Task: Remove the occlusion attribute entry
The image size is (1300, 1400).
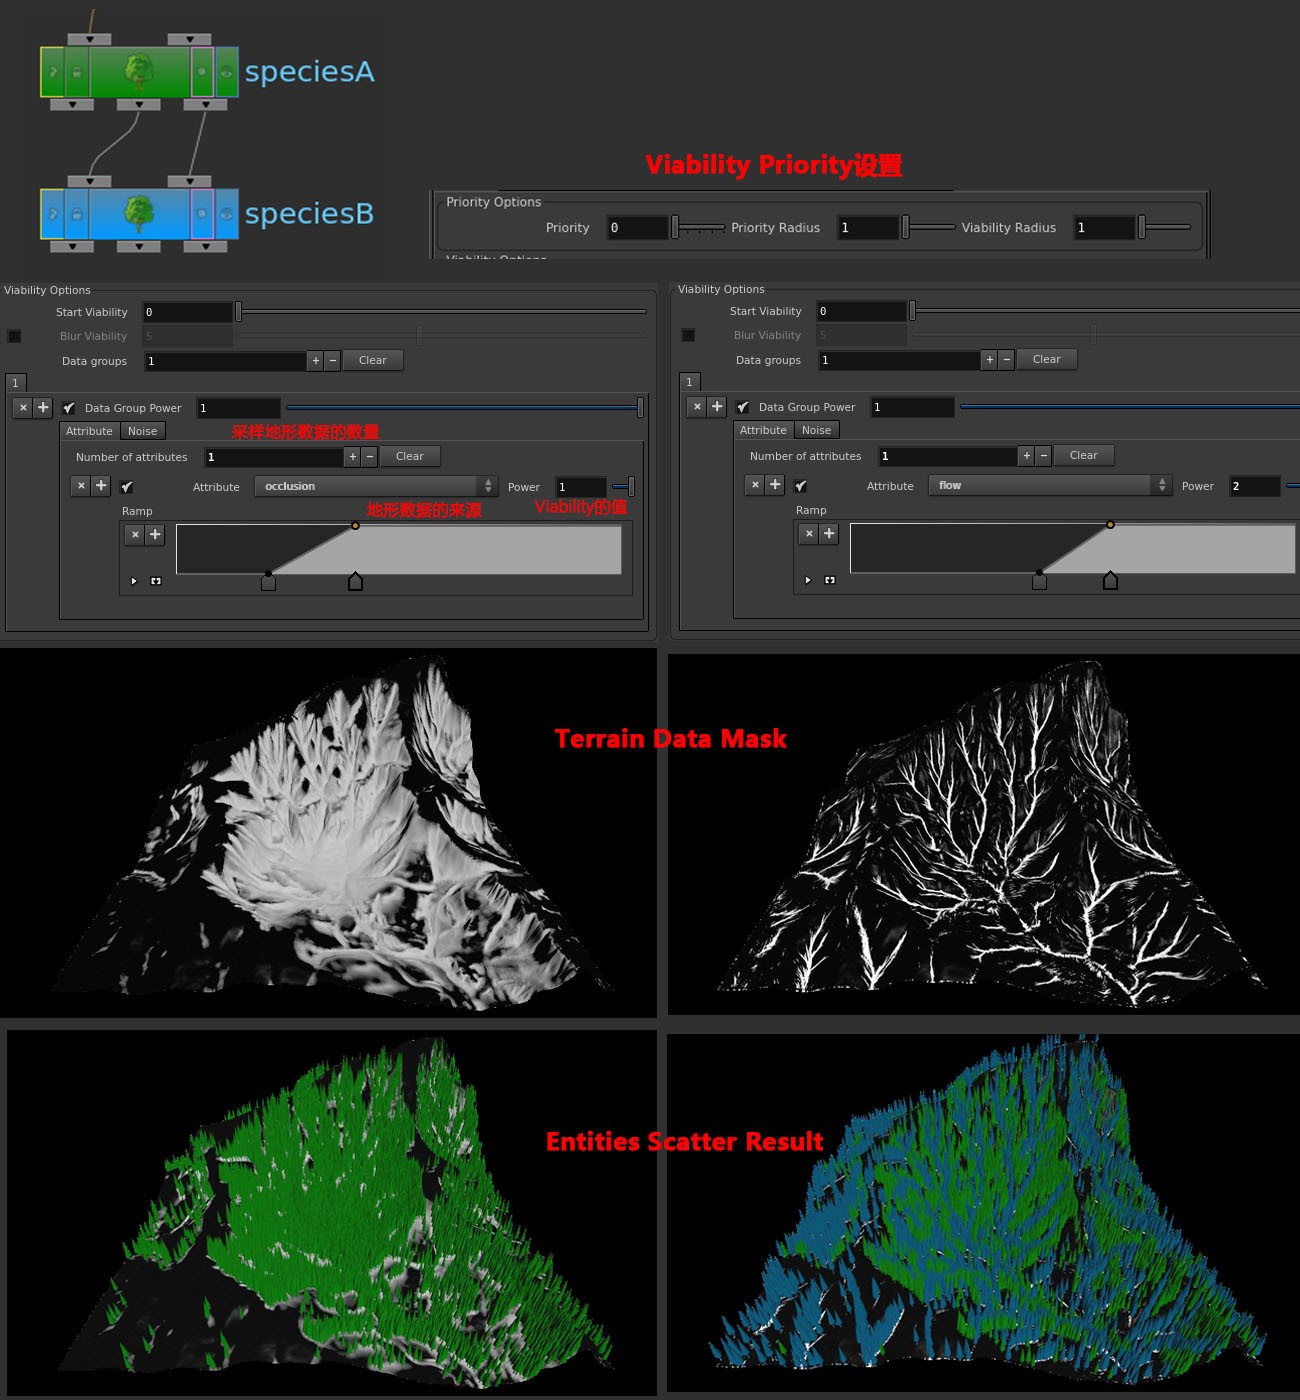Action: (82, 486)
